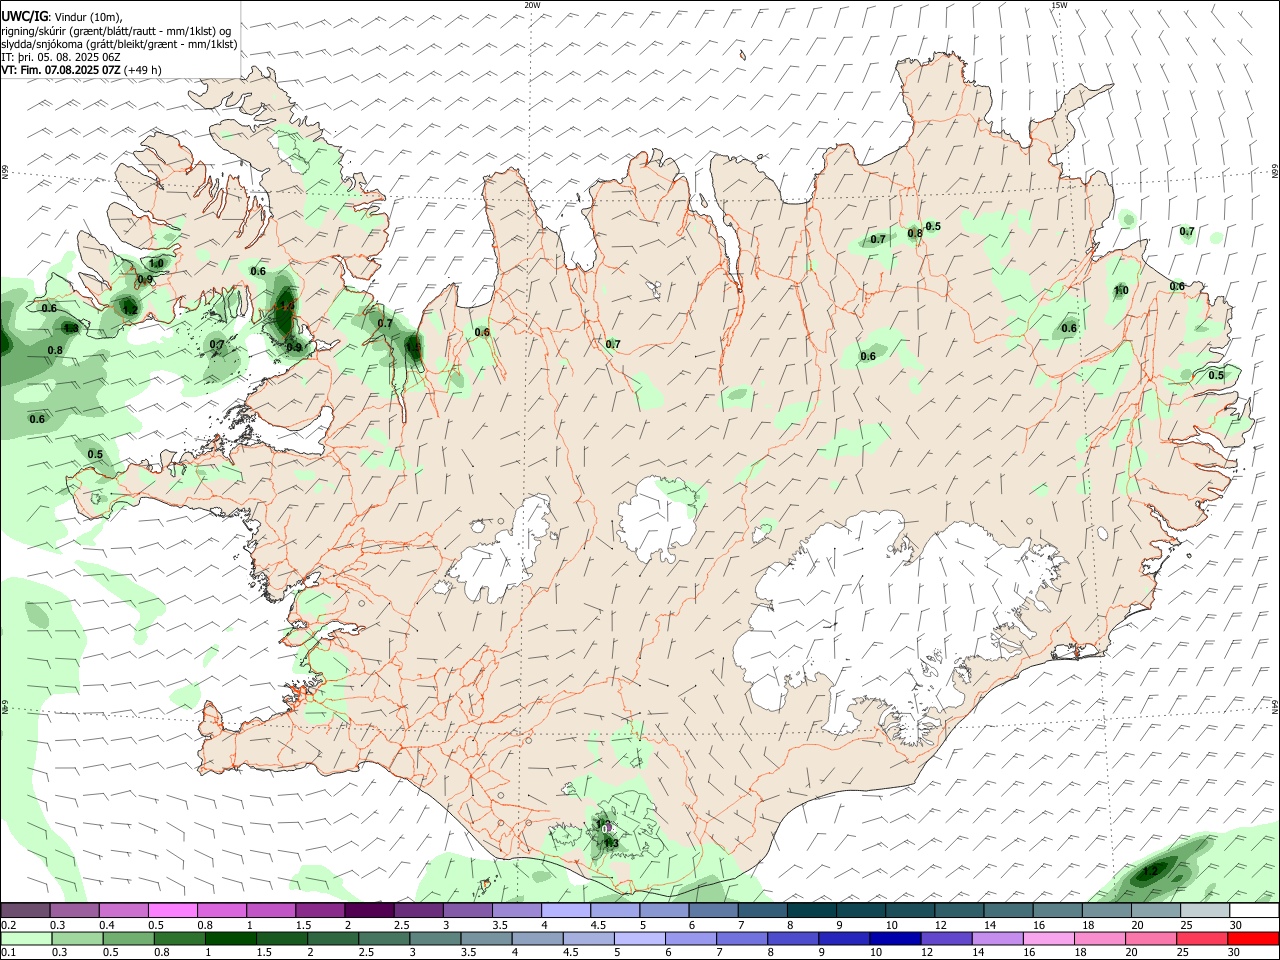Choose the lower-scale swatch between 20 and 25
1280x960 pixels.
pos(1151,938)
